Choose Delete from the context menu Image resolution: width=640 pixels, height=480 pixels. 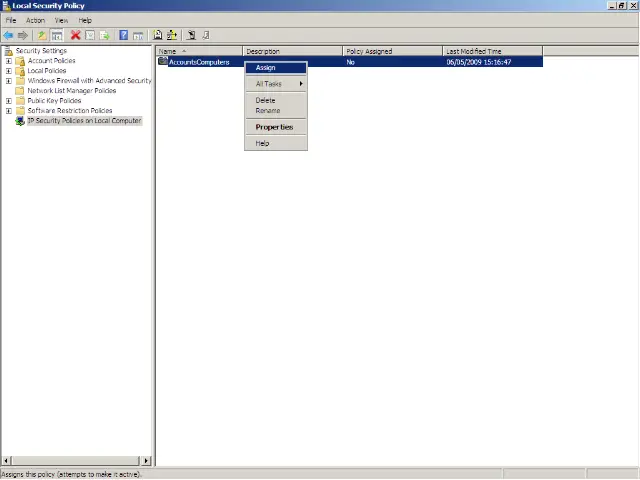(x=276, y=100)
